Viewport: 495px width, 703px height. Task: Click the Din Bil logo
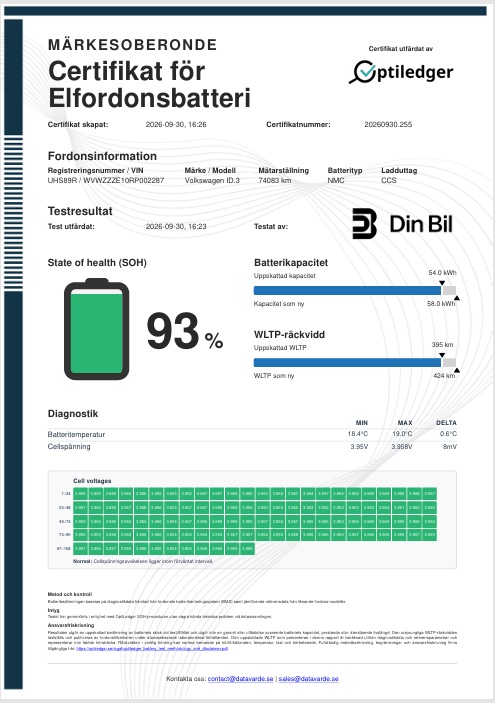point(402,223)
